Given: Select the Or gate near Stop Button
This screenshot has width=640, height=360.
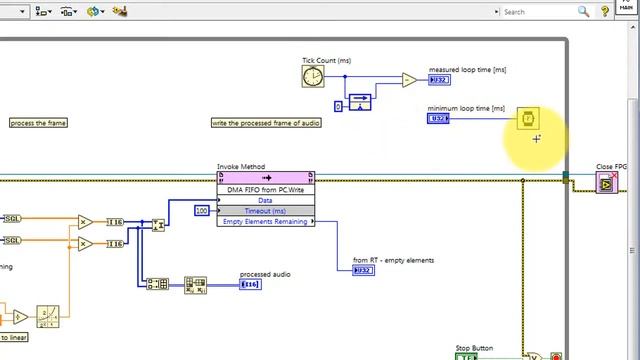Looking at the screenshot, I should coord(534,356).
